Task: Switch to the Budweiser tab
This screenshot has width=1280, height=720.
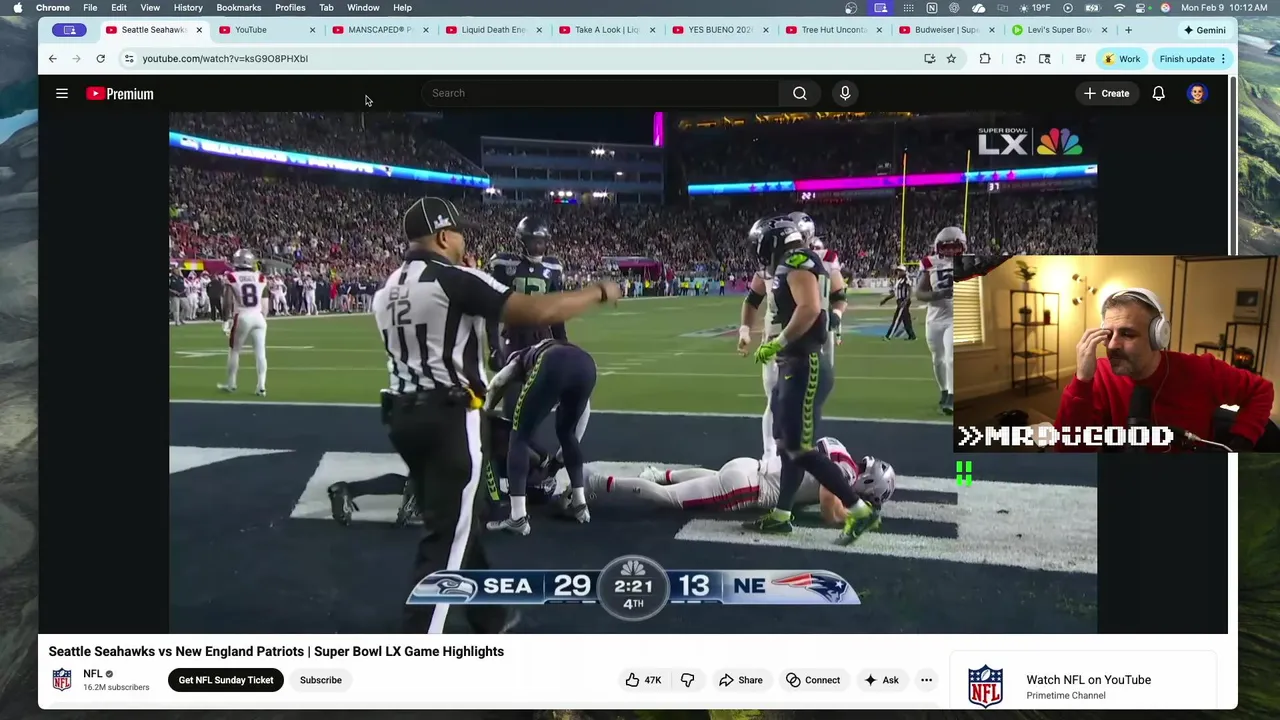Action: point(945,30)
